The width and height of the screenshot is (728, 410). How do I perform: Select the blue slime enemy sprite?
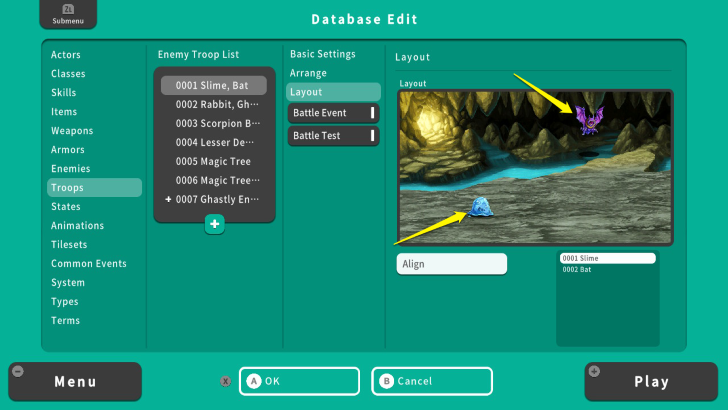481,206
